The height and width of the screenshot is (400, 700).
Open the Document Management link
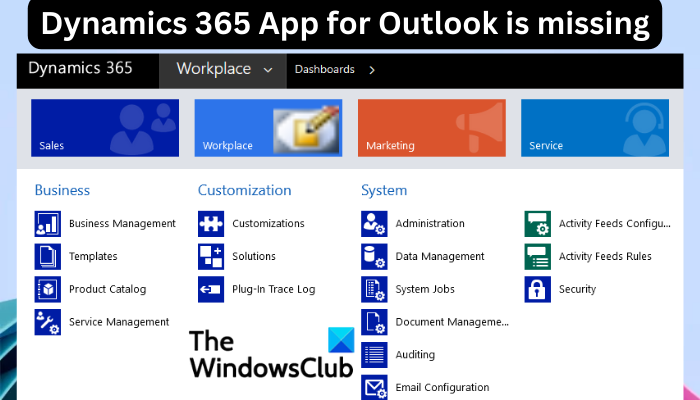(452, 322)
